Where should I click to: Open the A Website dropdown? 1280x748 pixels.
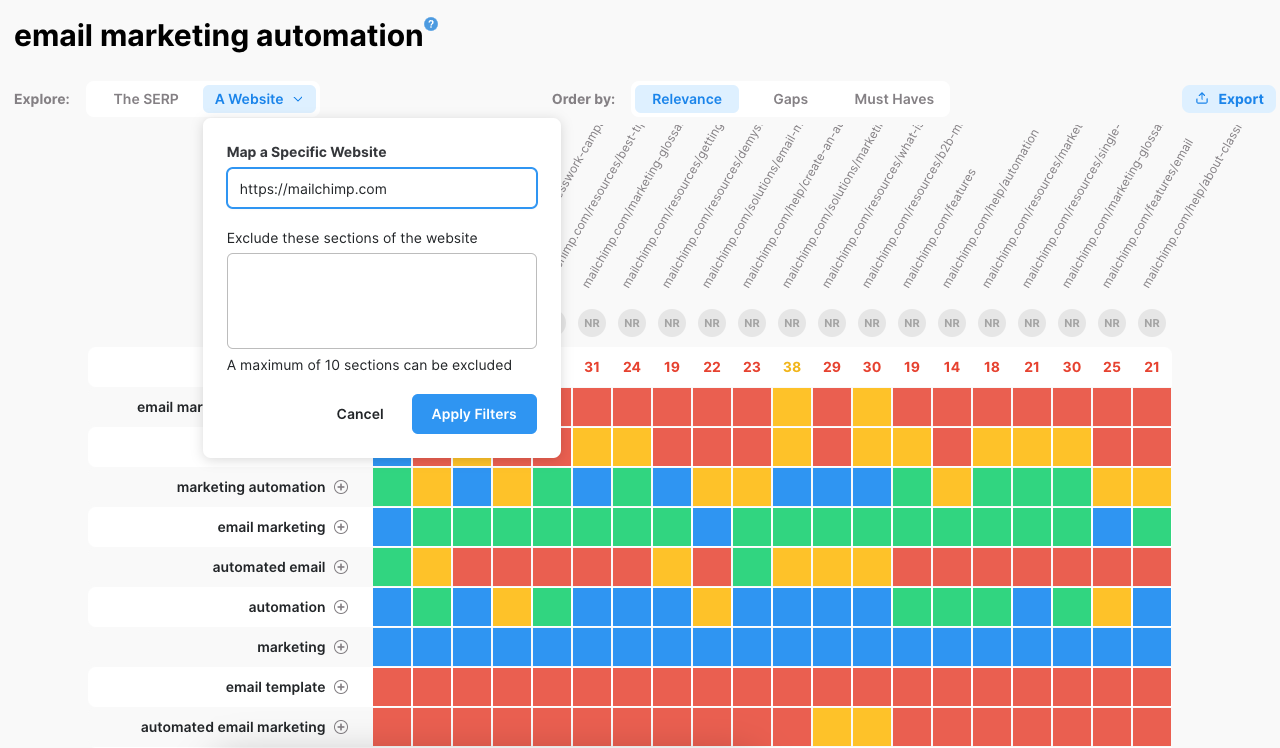pyautogui.click(x=259, y=99)
